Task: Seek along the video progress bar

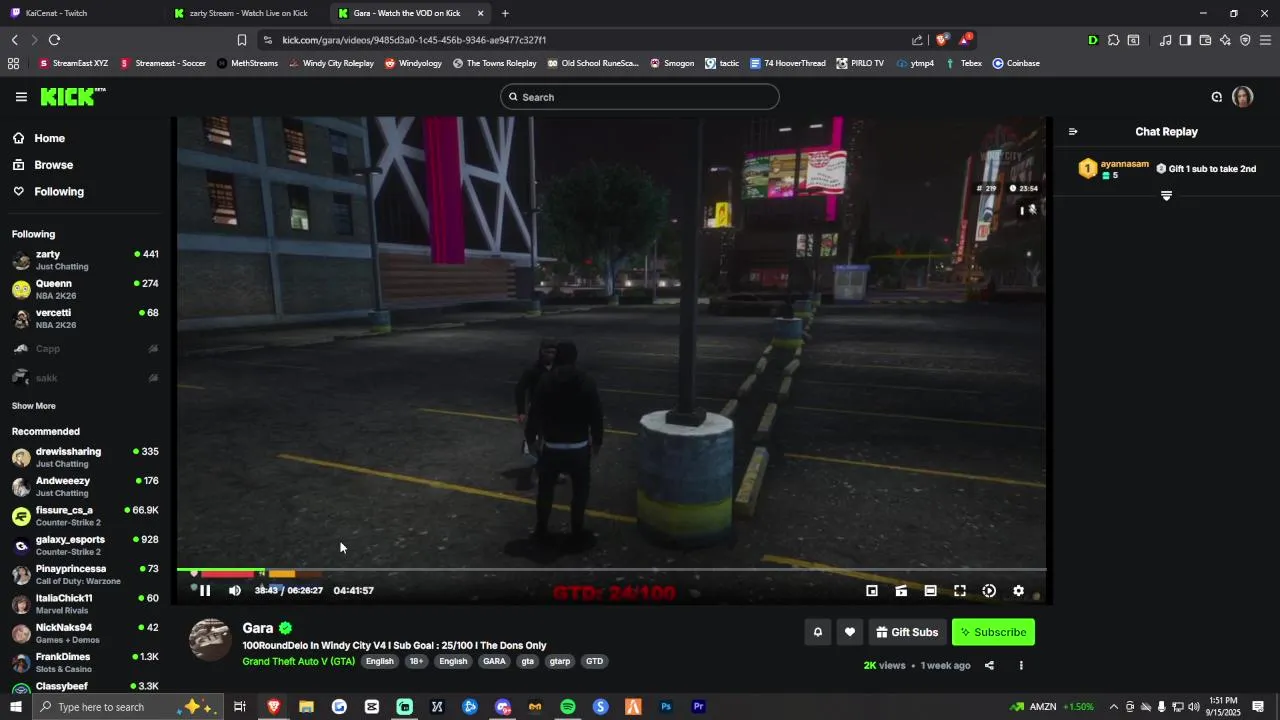Action: (612, 570)
